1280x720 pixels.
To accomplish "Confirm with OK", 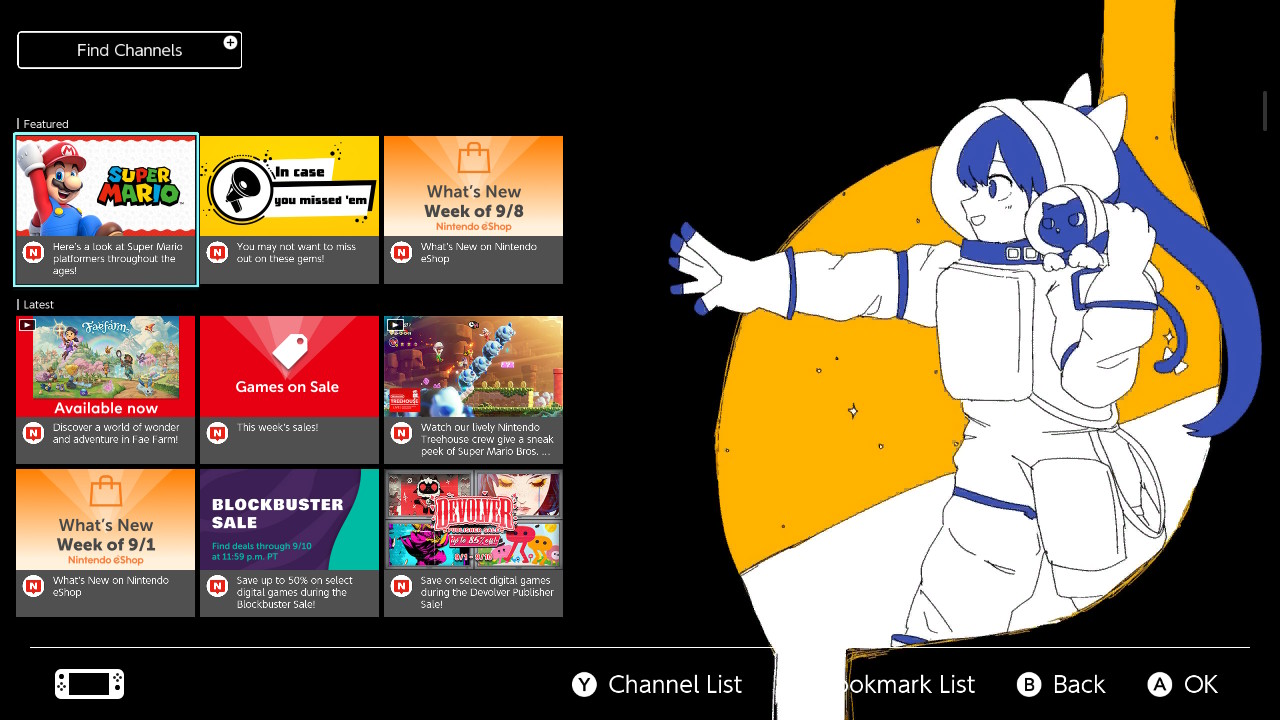I will point(1201,684).
